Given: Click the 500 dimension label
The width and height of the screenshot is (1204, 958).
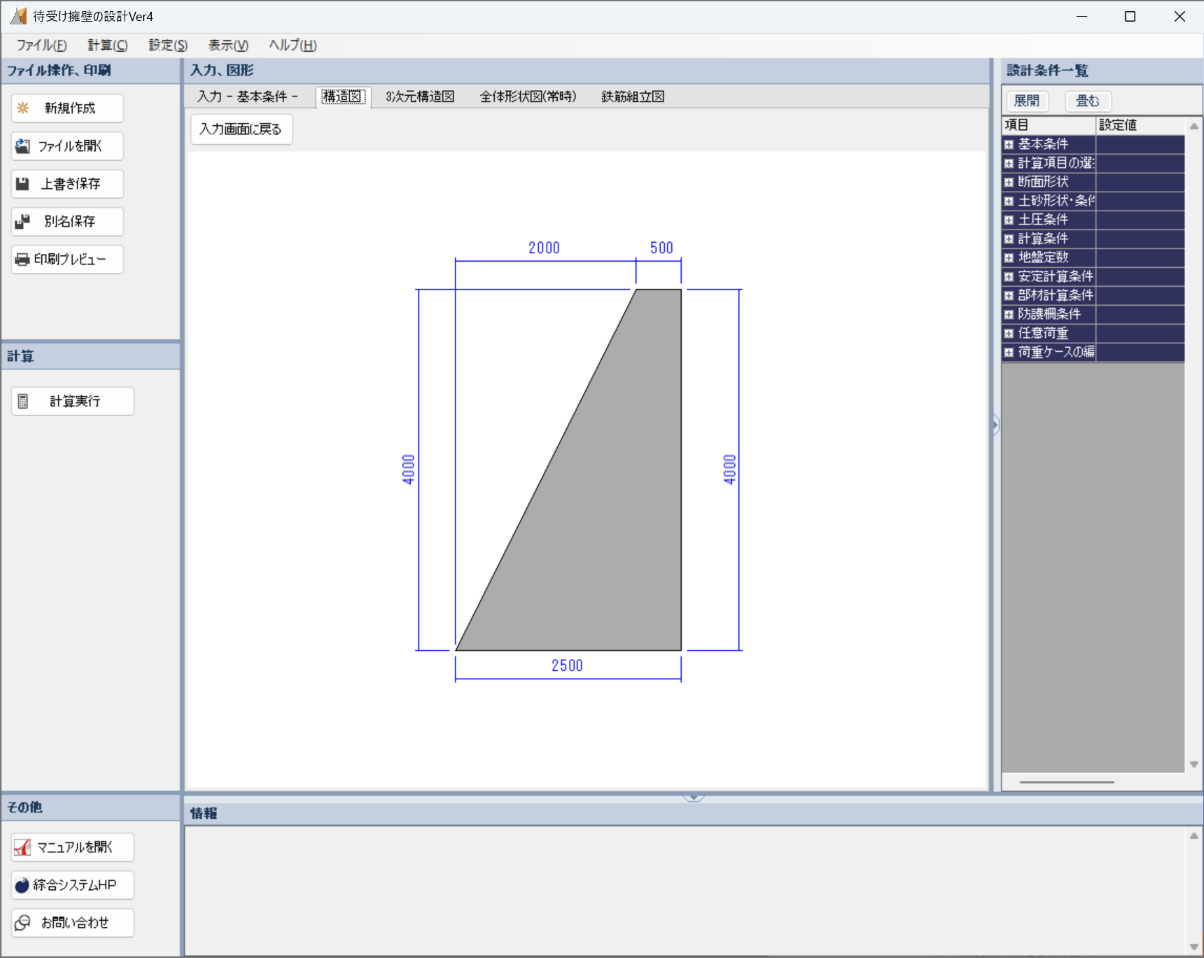Looking at the screenshot, I should coord(661,248).
